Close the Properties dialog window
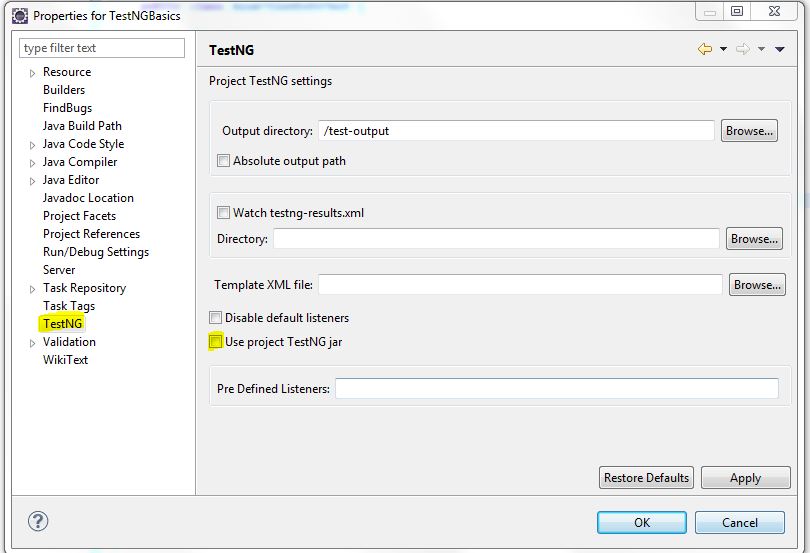This screenshot has width=810, height=553. (x=774, y=11)
